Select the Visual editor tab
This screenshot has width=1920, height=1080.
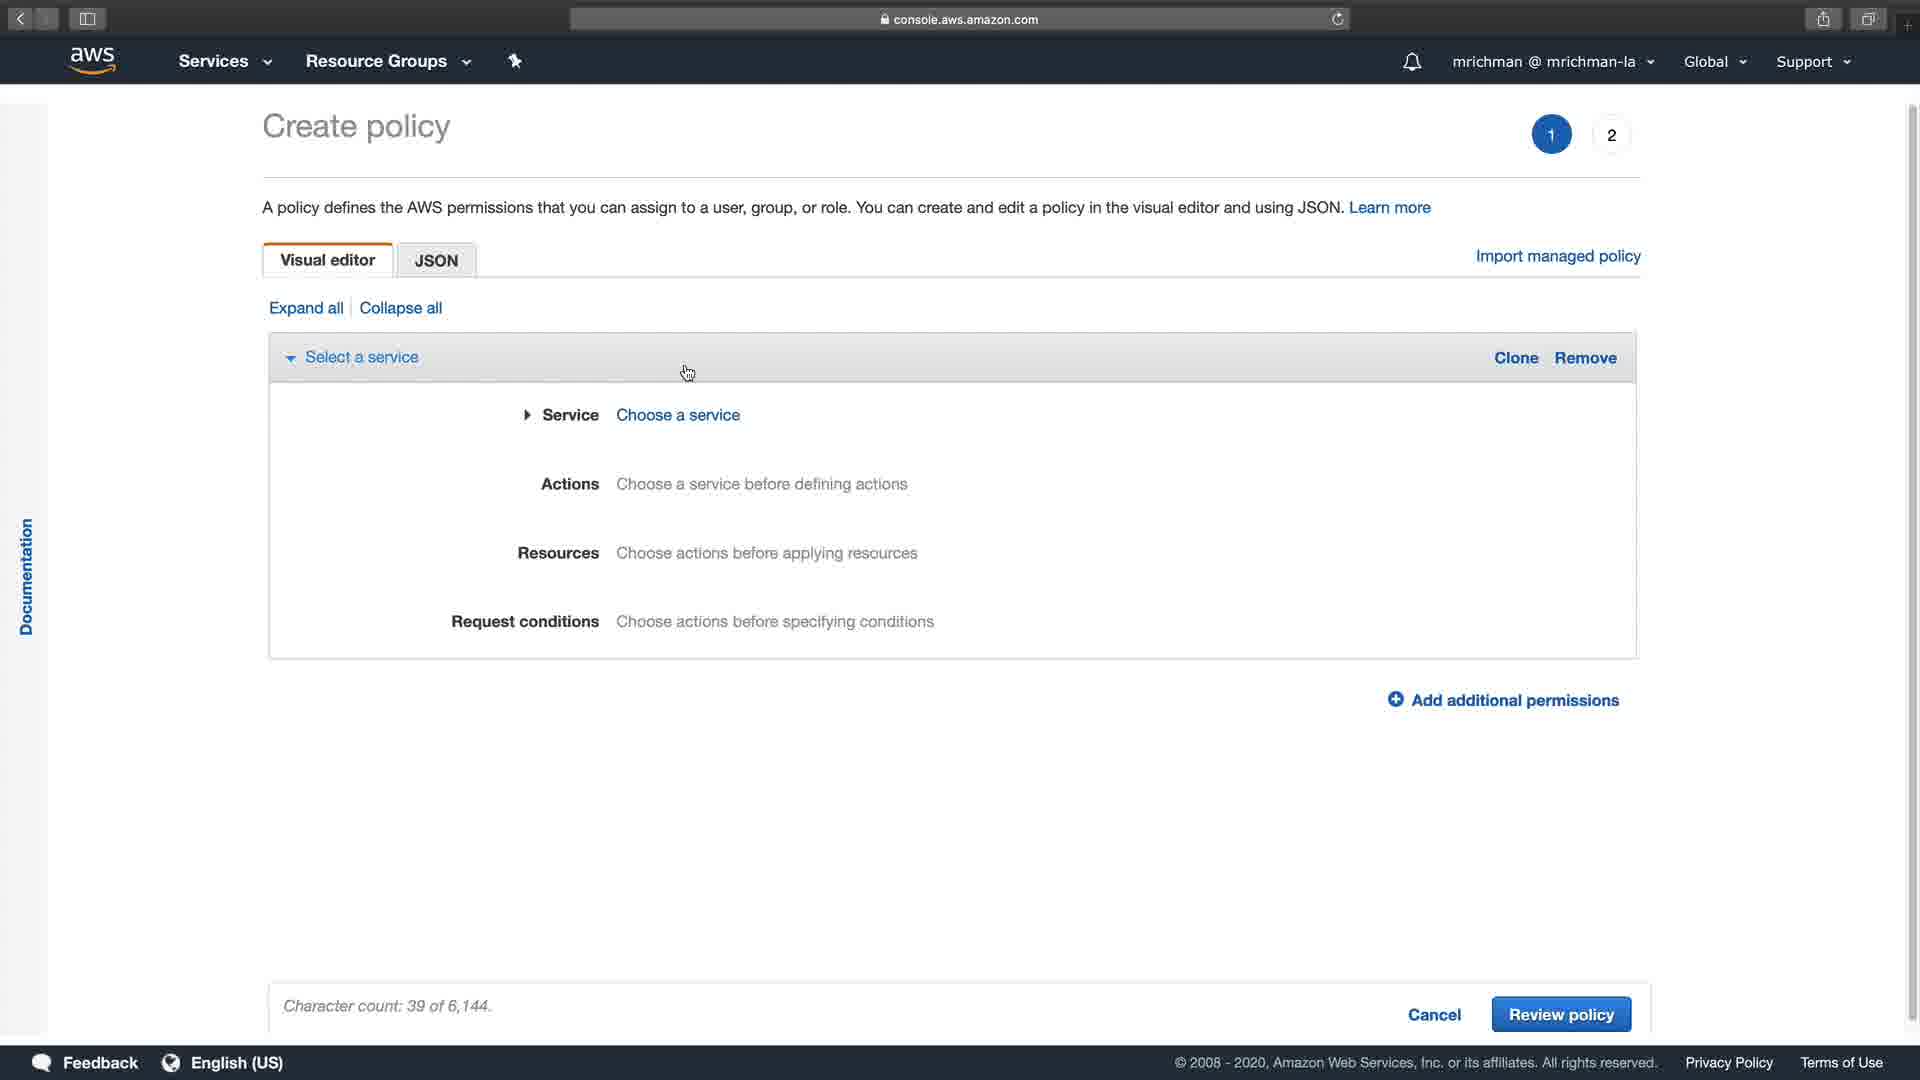pyautogui.click(x=327, y=260)
